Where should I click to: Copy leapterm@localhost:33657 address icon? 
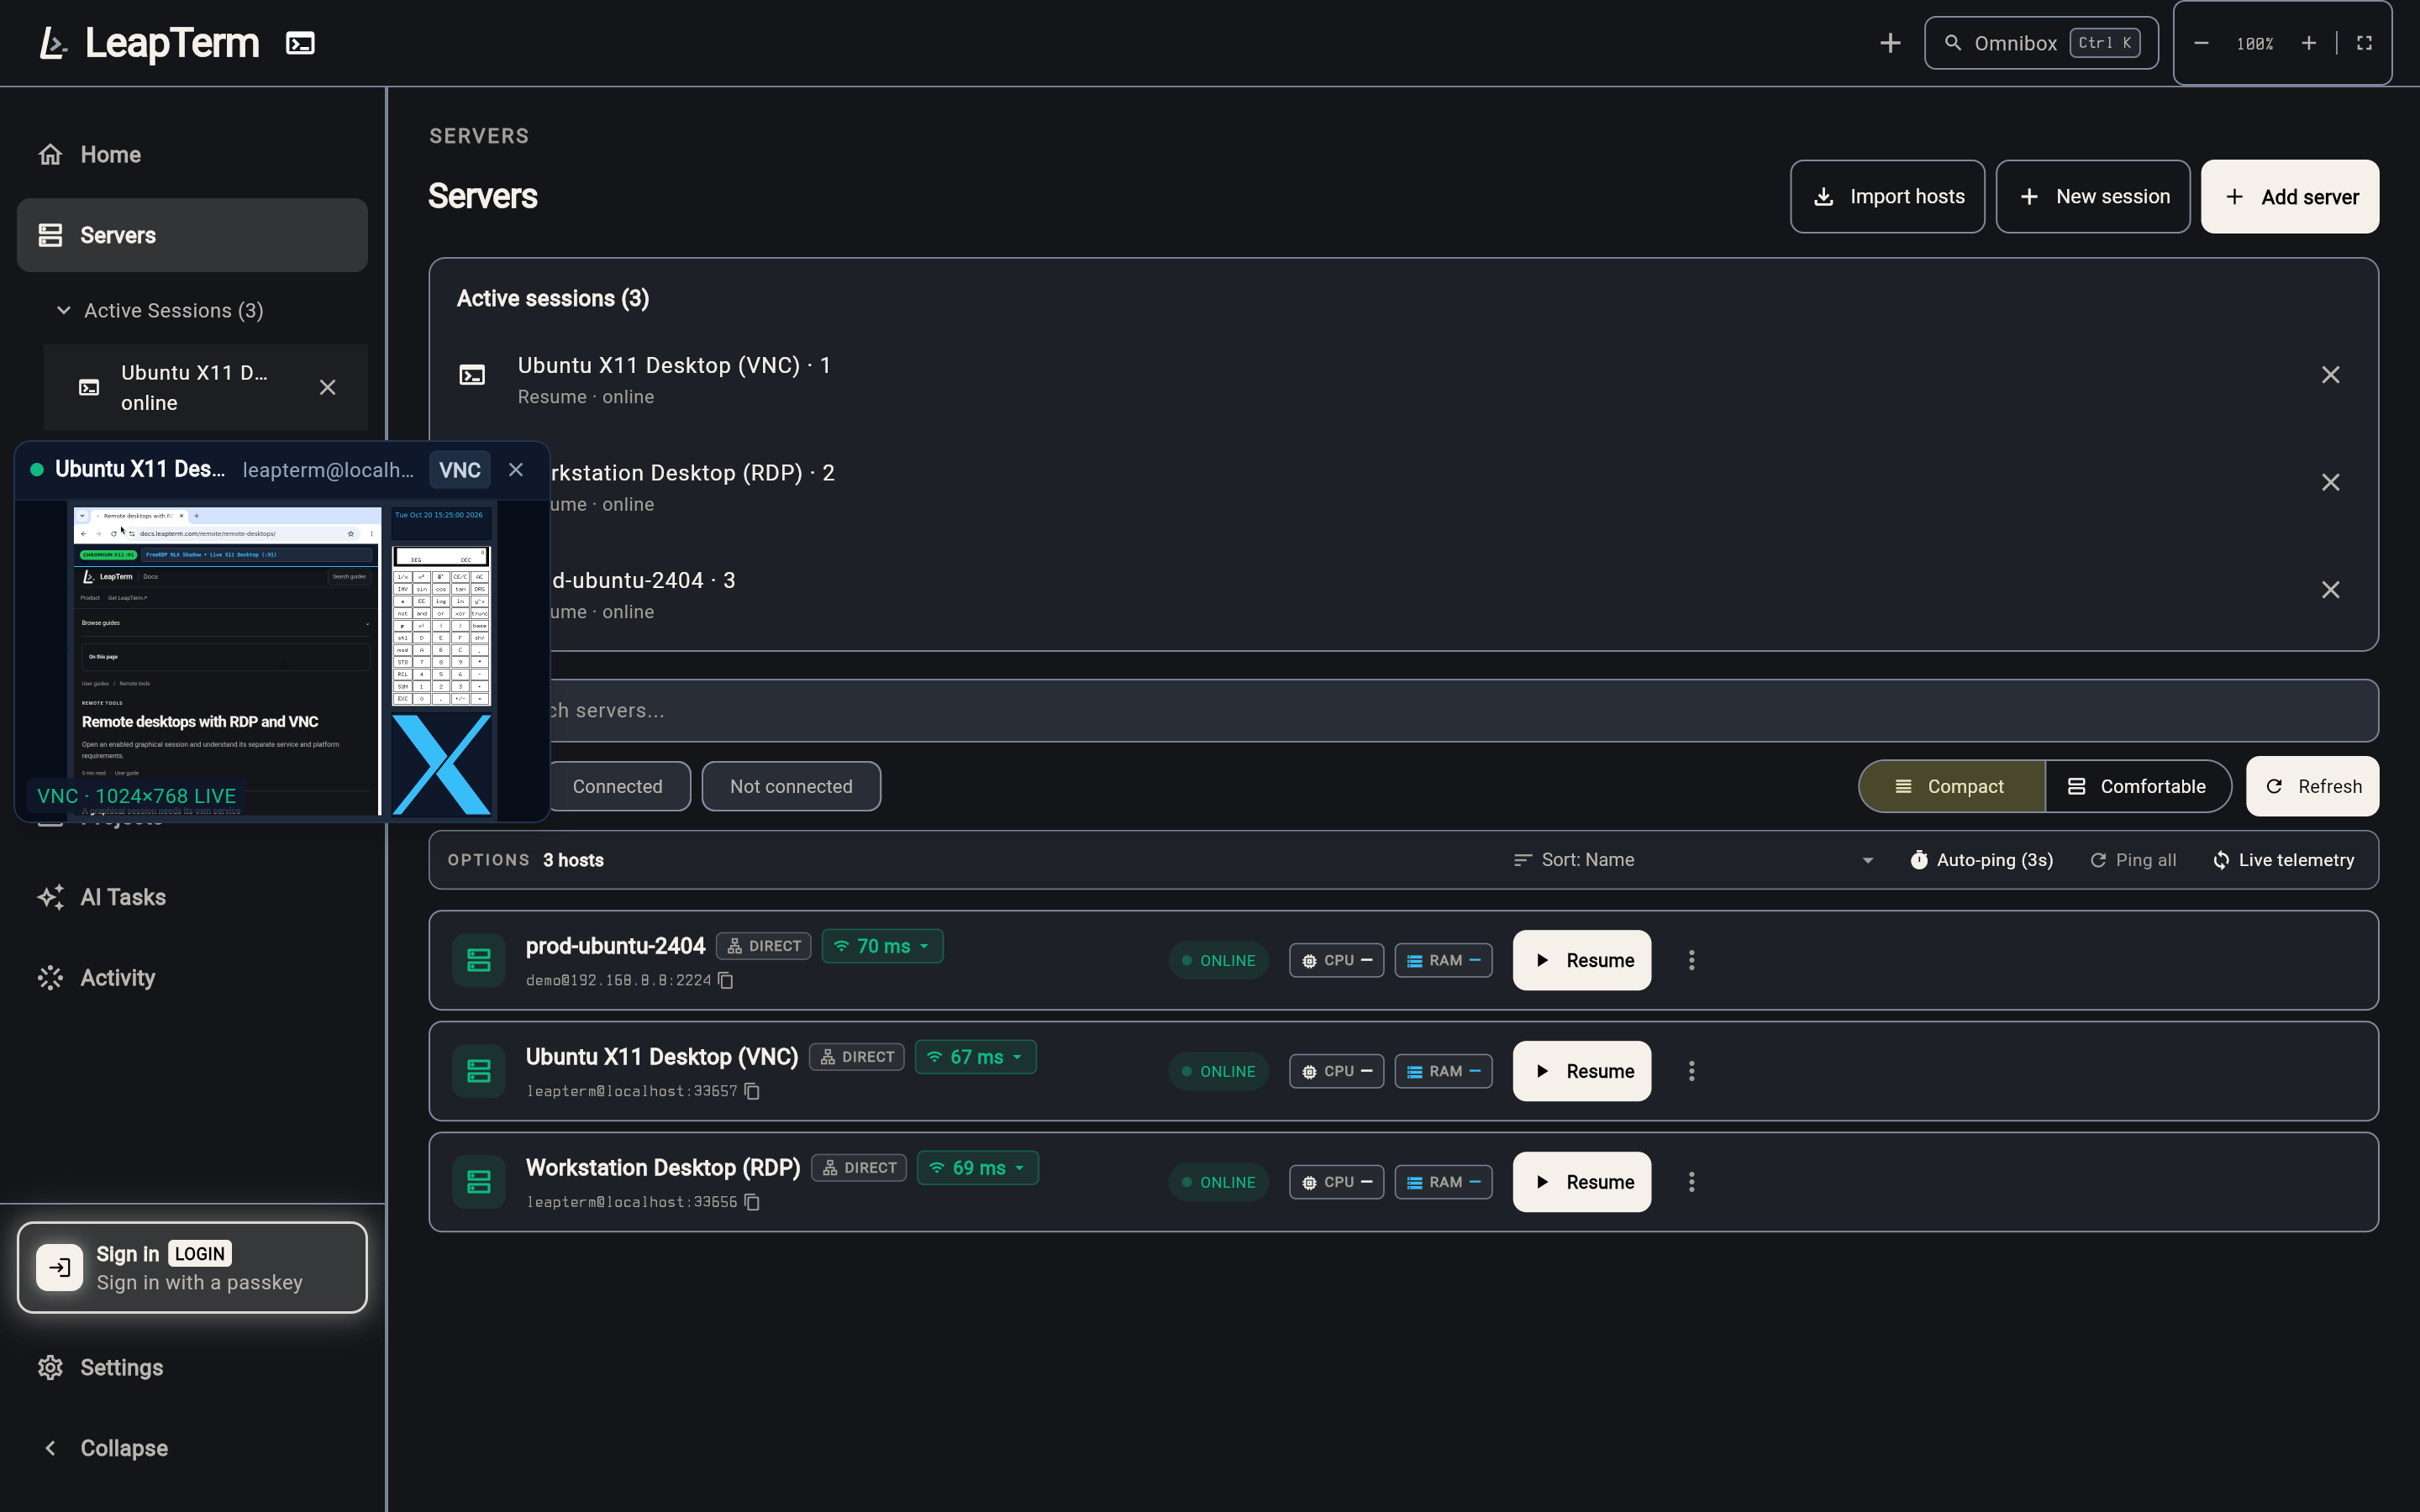pos(752,1092)
